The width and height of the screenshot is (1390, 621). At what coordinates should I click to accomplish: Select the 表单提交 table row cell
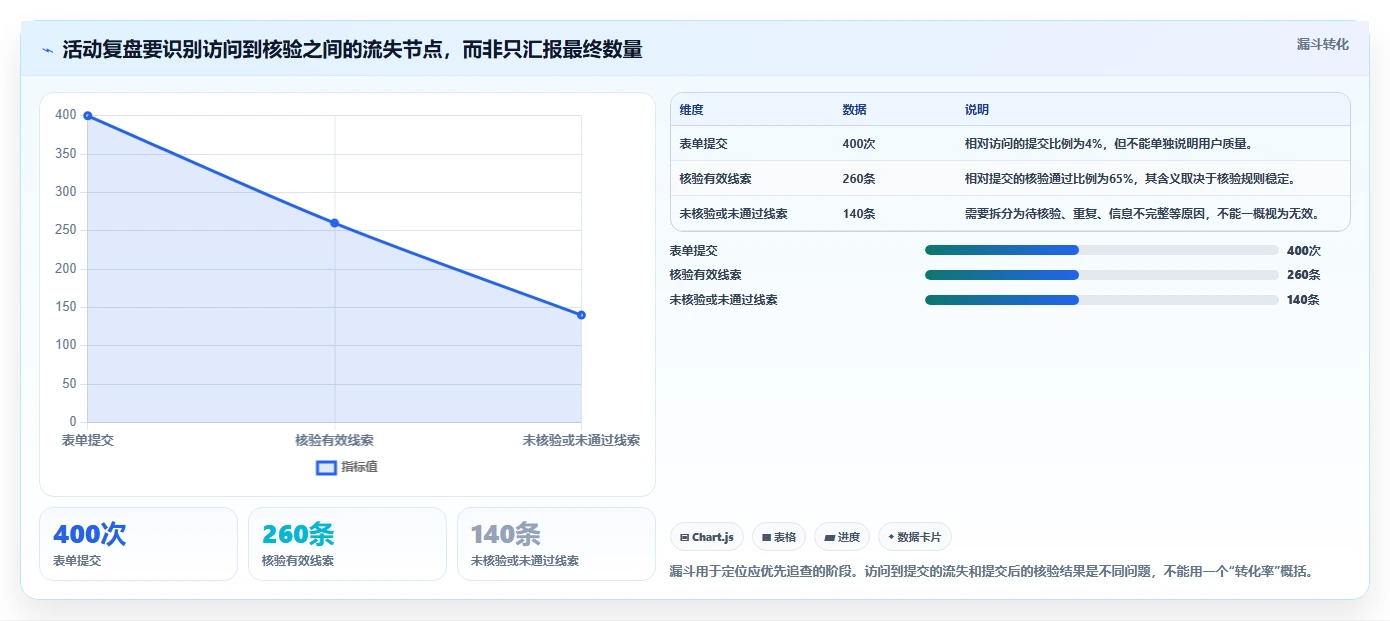pyautogui.click(x=703, y=144)
